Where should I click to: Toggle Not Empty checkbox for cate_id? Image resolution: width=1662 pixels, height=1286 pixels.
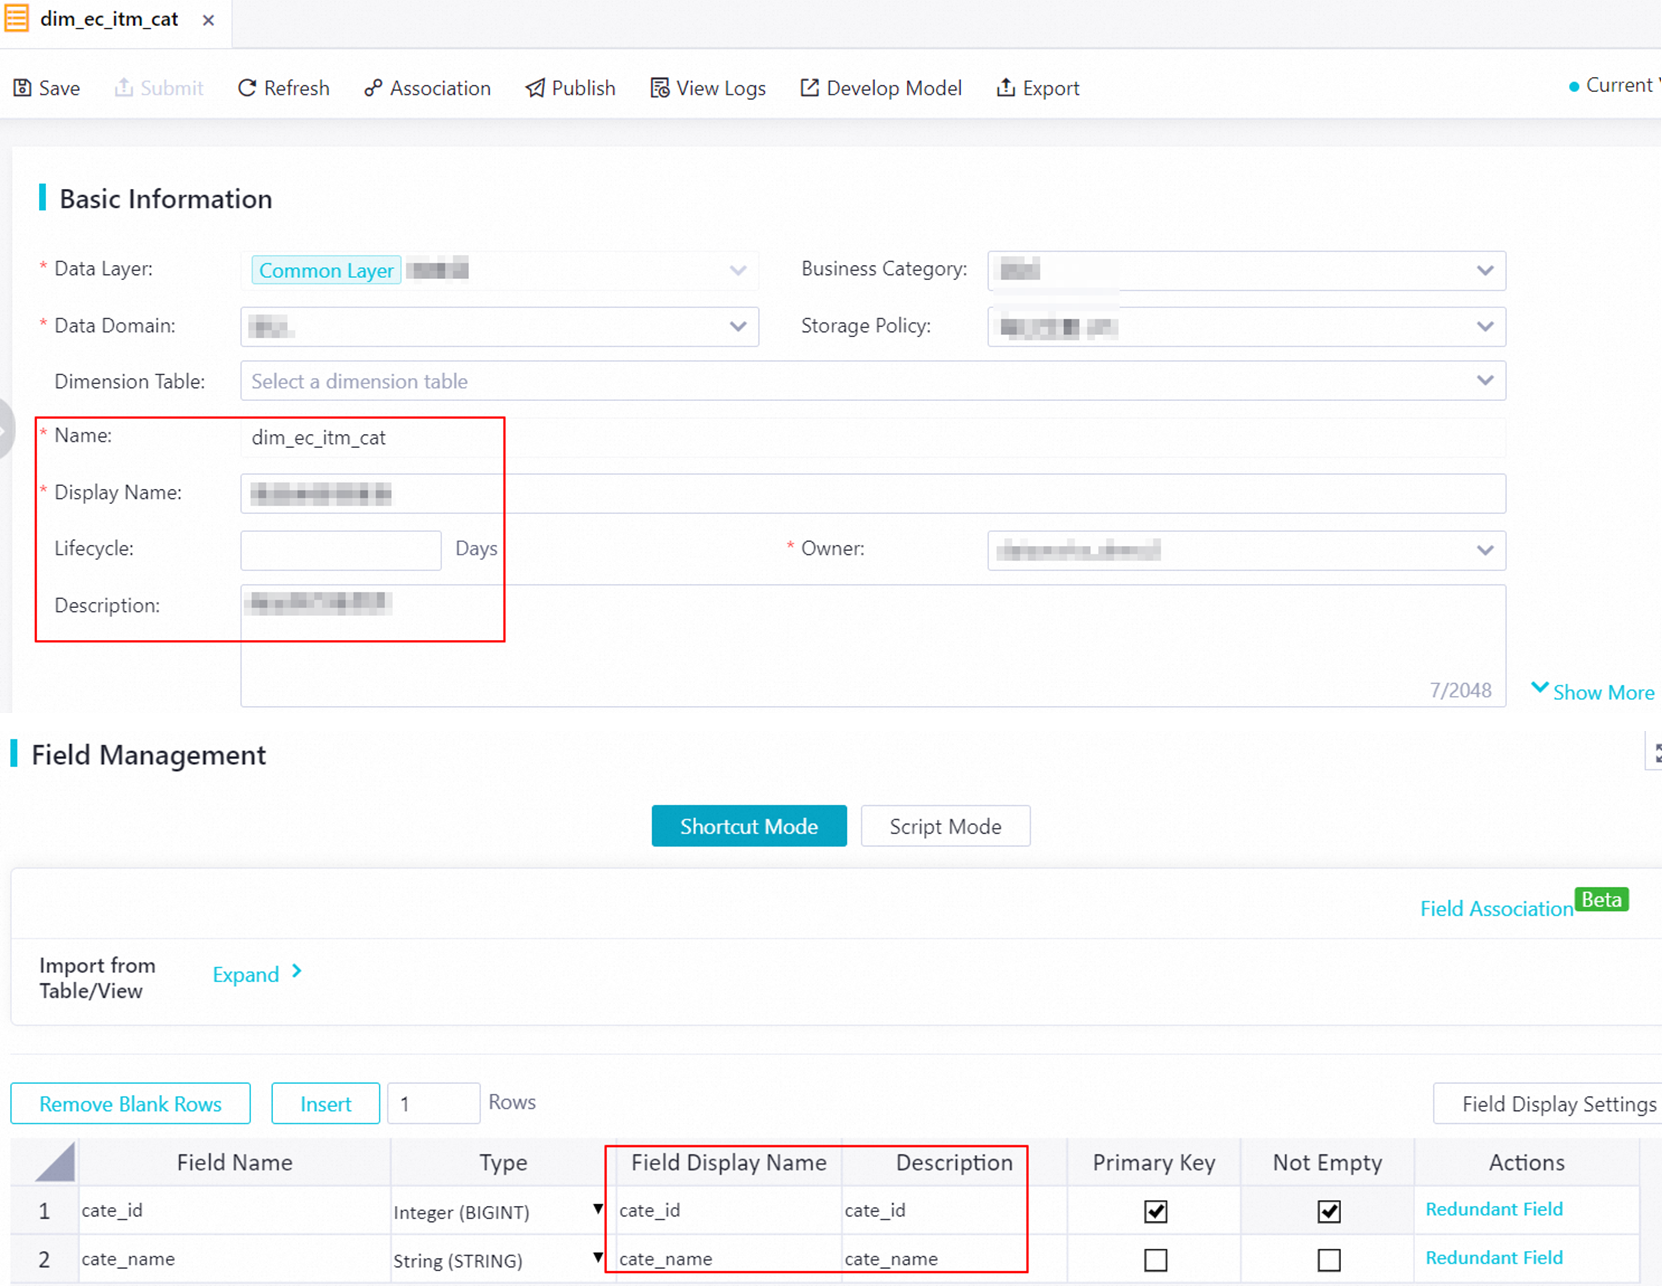pyautogui.click(x=1329, y=1211)
